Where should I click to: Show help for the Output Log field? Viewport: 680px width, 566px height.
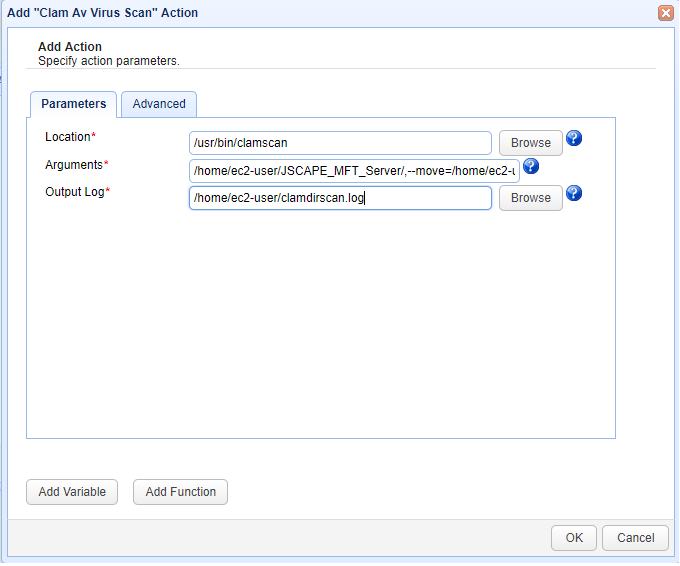574,194
